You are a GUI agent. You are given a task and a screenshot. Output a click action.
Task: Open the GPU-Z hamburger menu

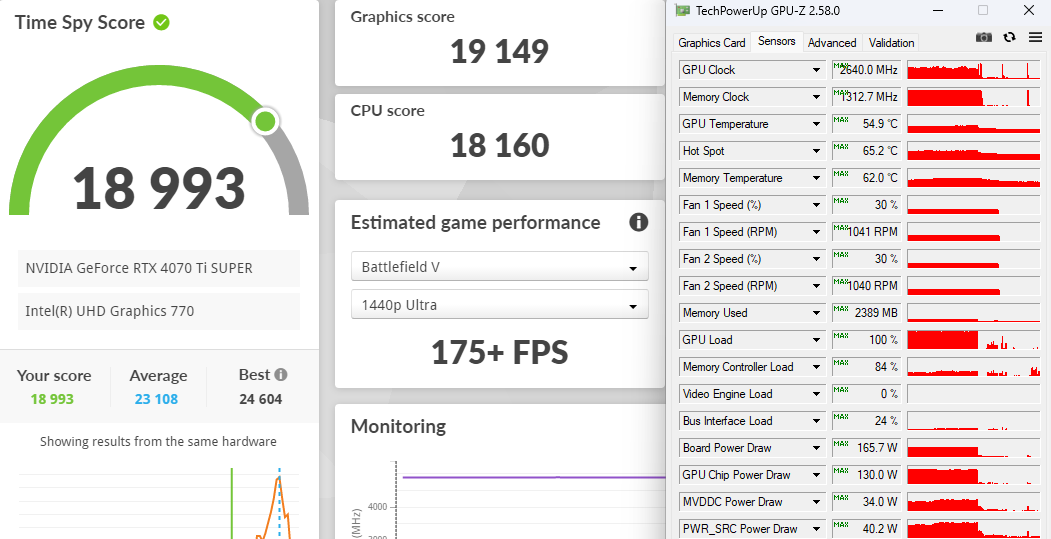point(1036,38)
